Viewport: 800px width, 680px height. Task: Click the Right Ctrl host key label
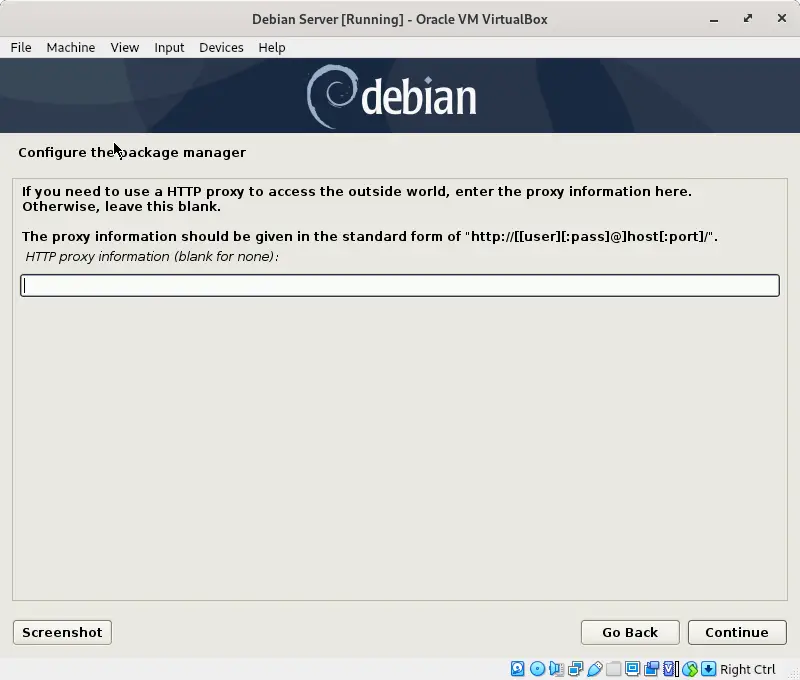747,669
